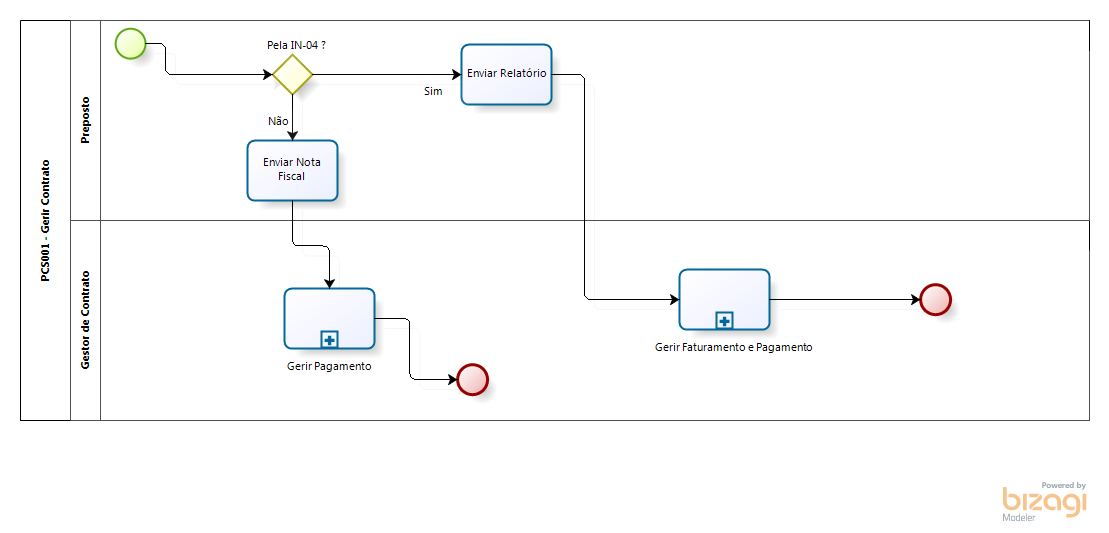
Task: Select the 'Enviar Relatório' task box
Action: tap(506, 74)
